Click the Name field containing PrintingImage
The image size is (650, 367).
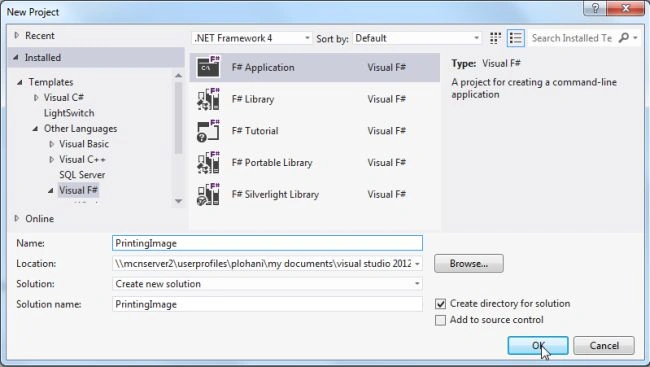(x=267, y=243)
